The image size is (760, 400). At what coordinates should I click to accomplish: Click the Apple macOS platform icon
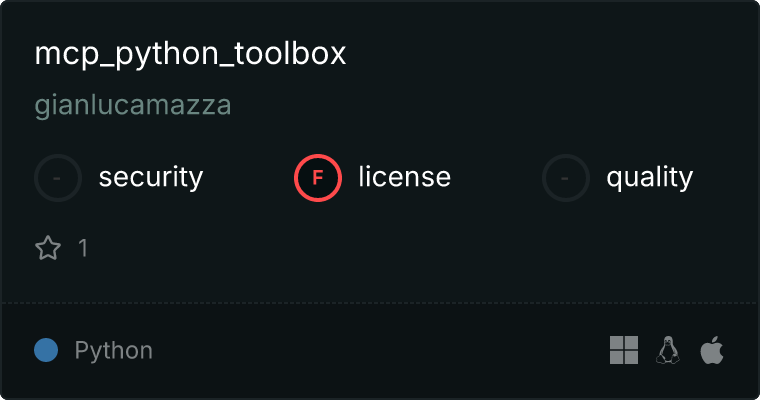[x=712, y=350]
